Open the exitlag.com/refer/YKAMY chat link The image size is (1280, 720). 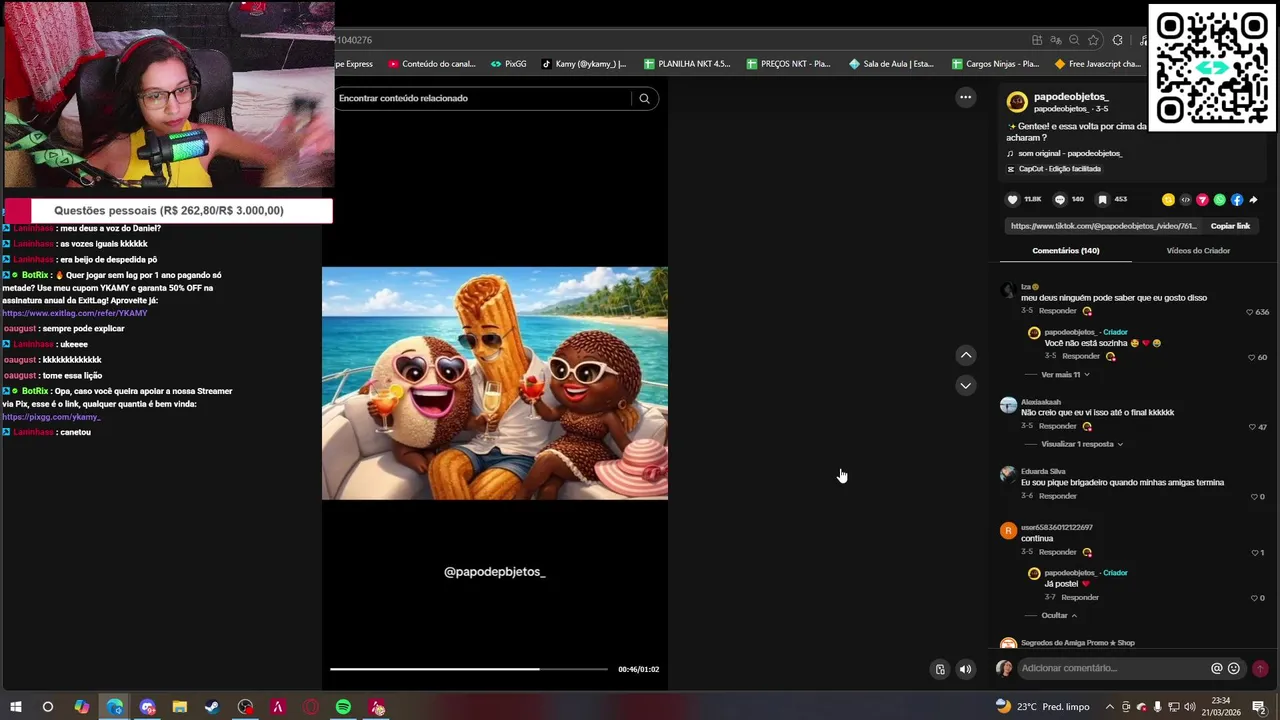(75, 313)
